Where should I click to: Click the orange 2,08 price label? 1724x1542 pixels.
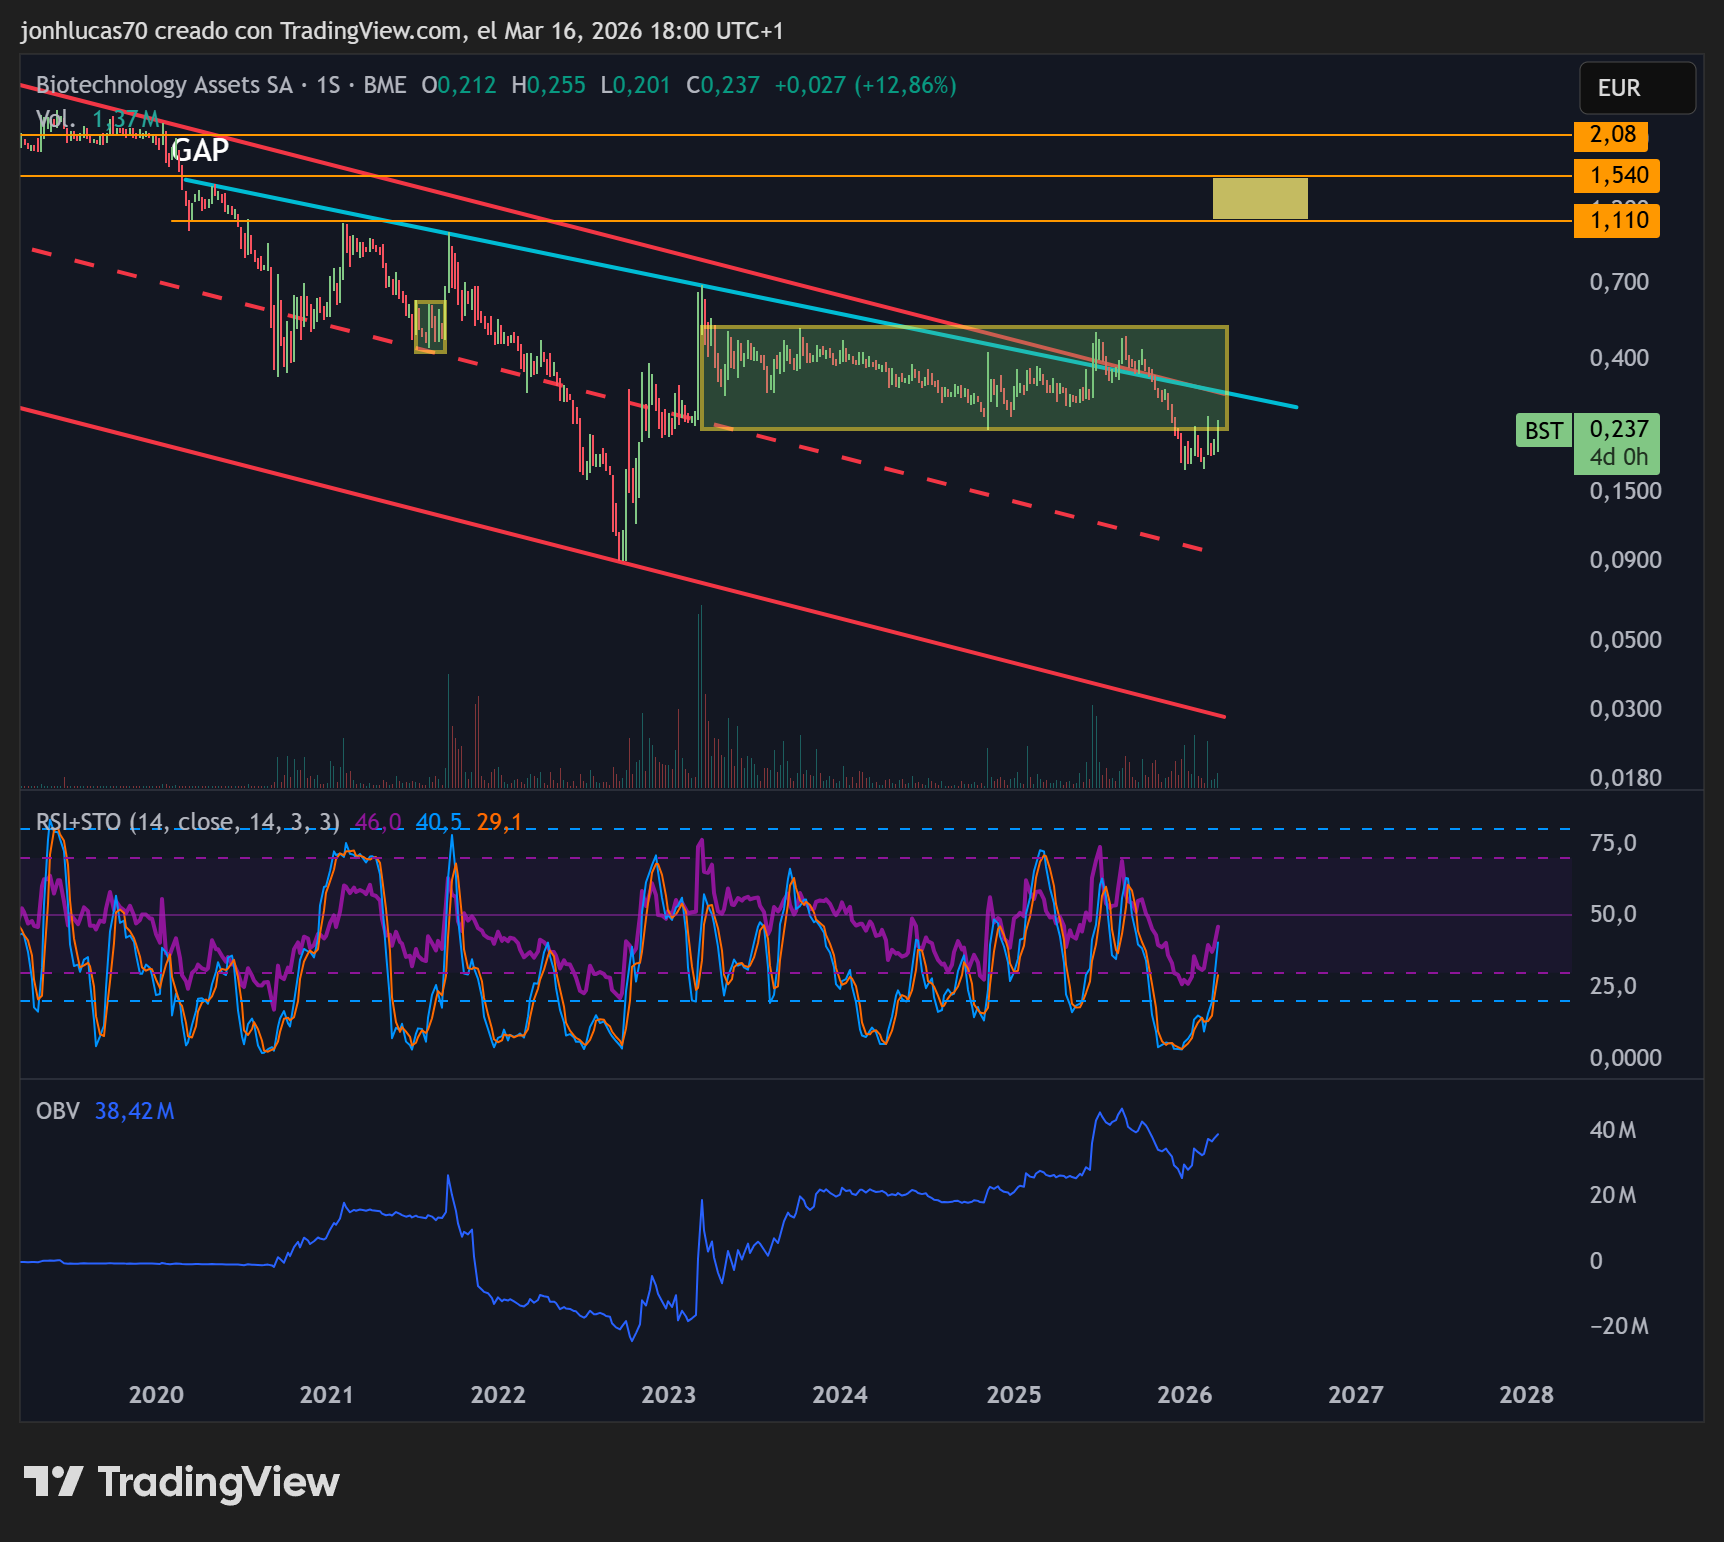click(1612, 135)
